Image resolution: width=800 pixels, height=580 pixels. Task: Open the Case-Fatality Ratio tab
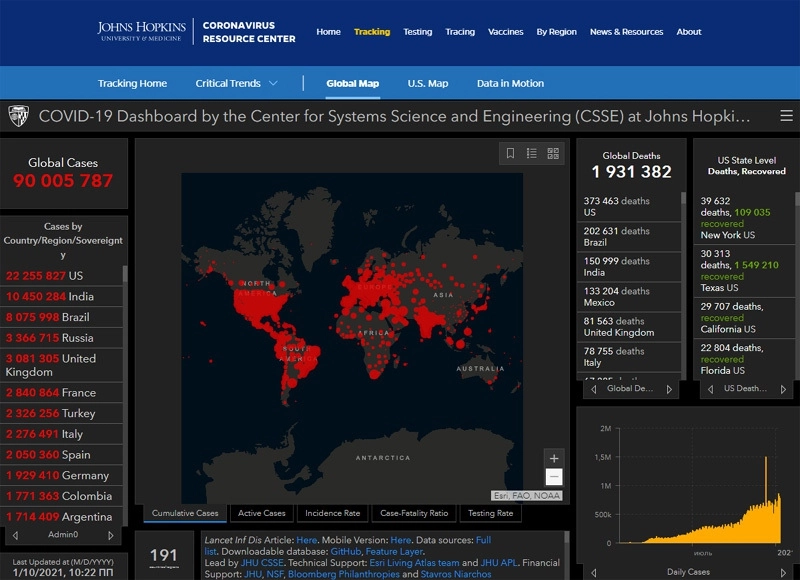click(x=413, y=513)
